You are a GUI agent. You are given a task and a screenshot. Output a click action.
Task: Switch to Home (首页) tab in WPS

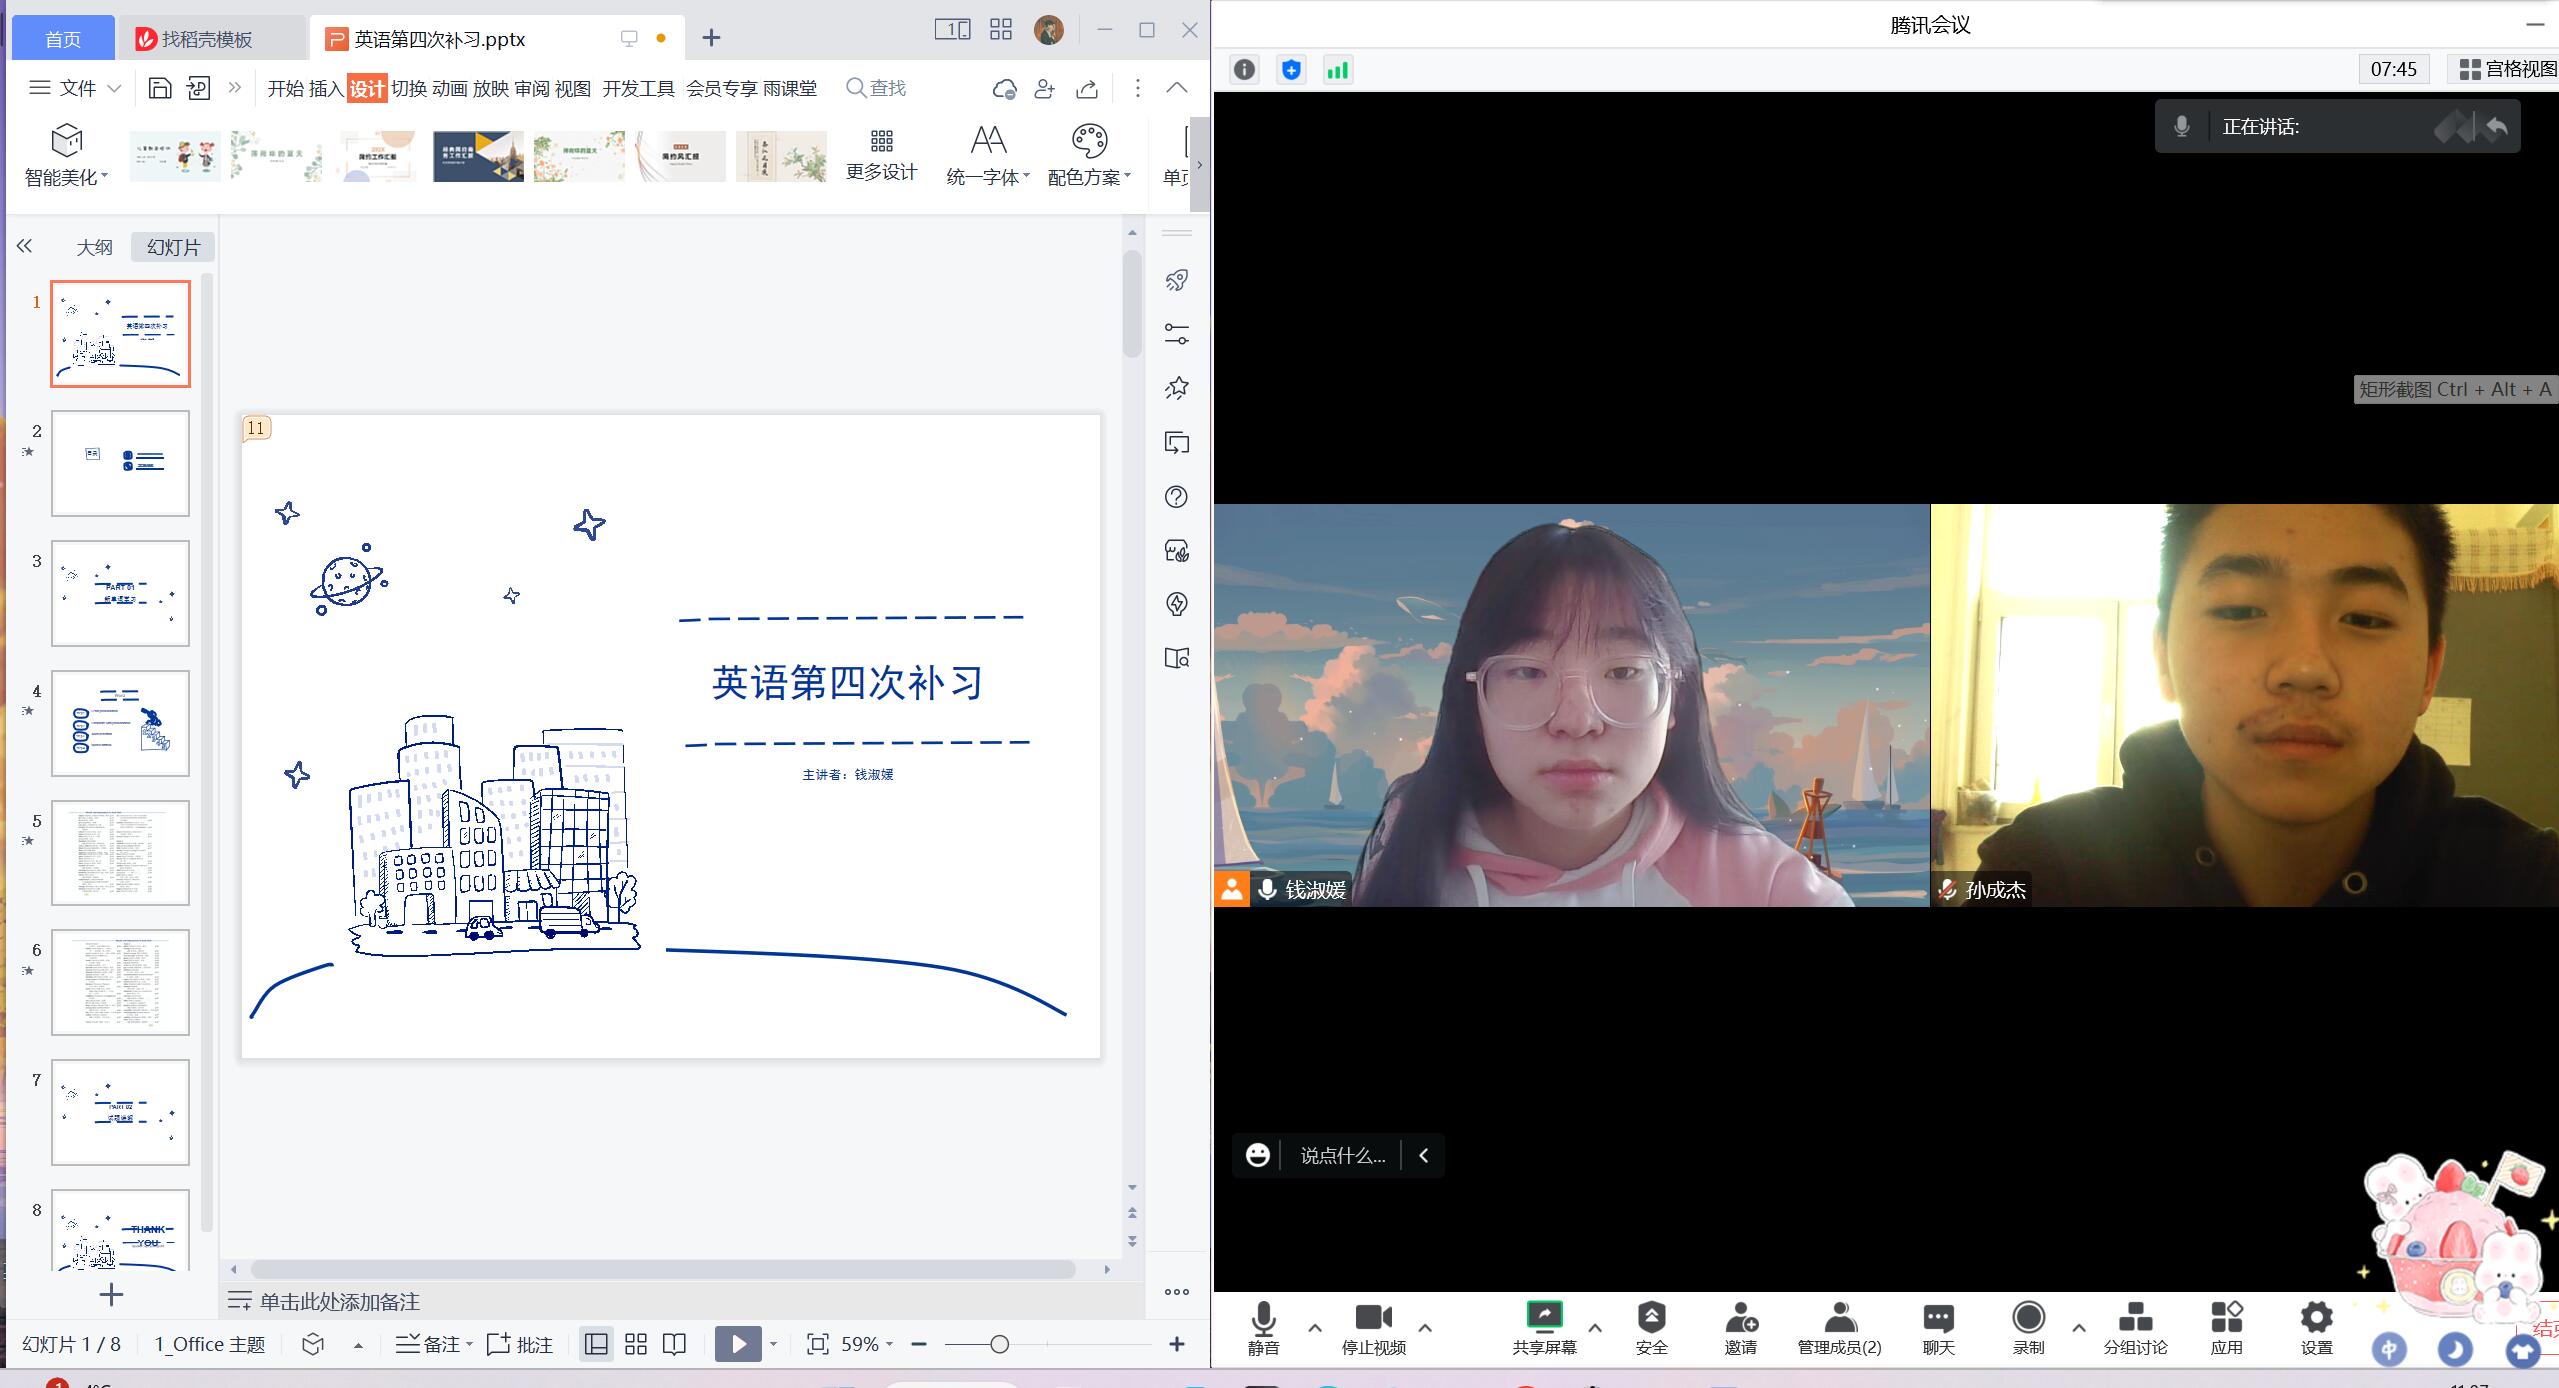pyautogui.click(x=63, y=39)
